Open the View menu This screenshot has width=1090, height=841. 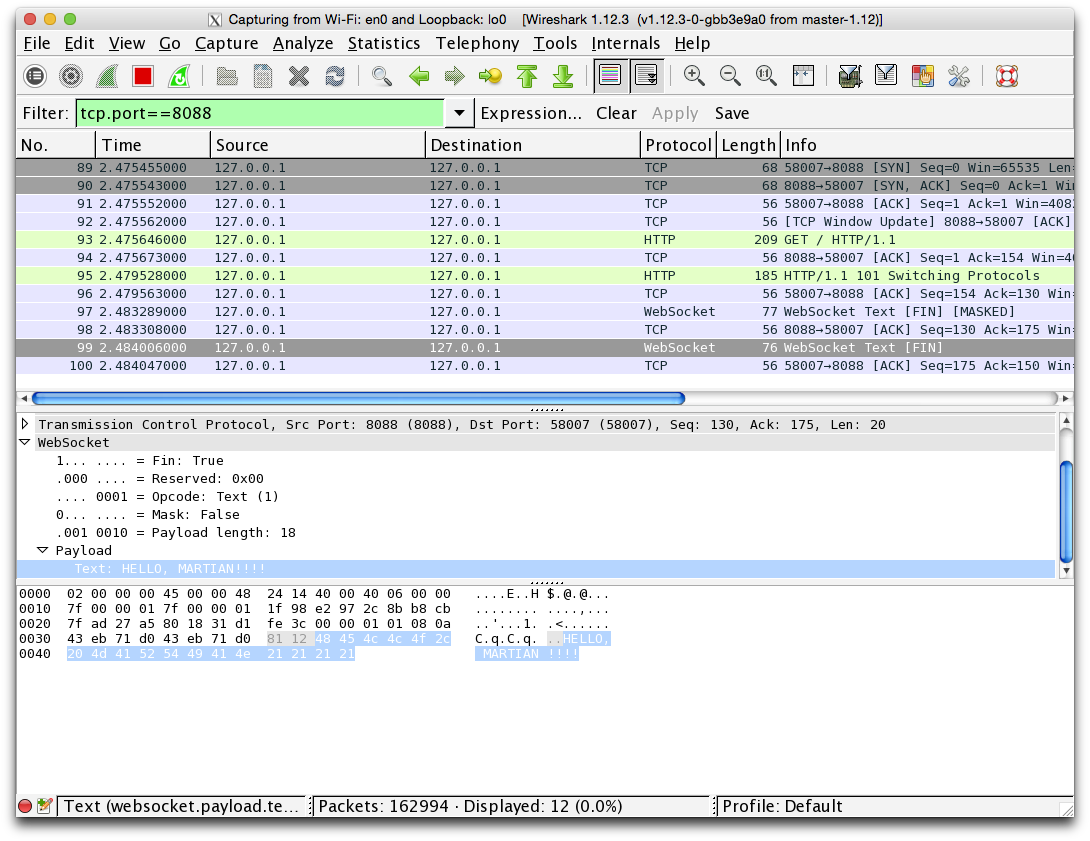tap(127, 43)
